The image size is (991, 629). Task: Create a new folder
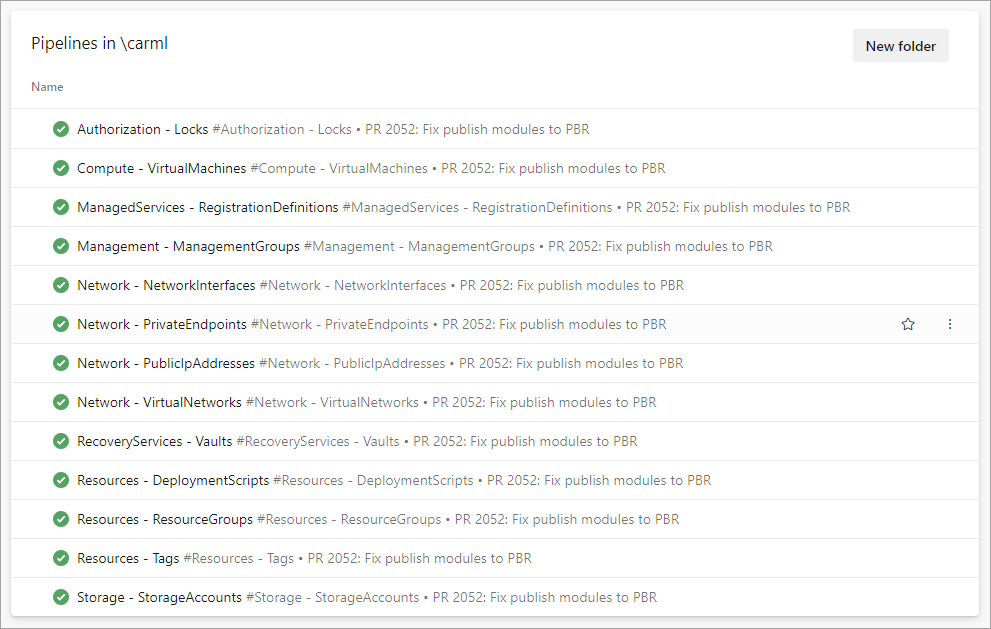pos(899,45)
